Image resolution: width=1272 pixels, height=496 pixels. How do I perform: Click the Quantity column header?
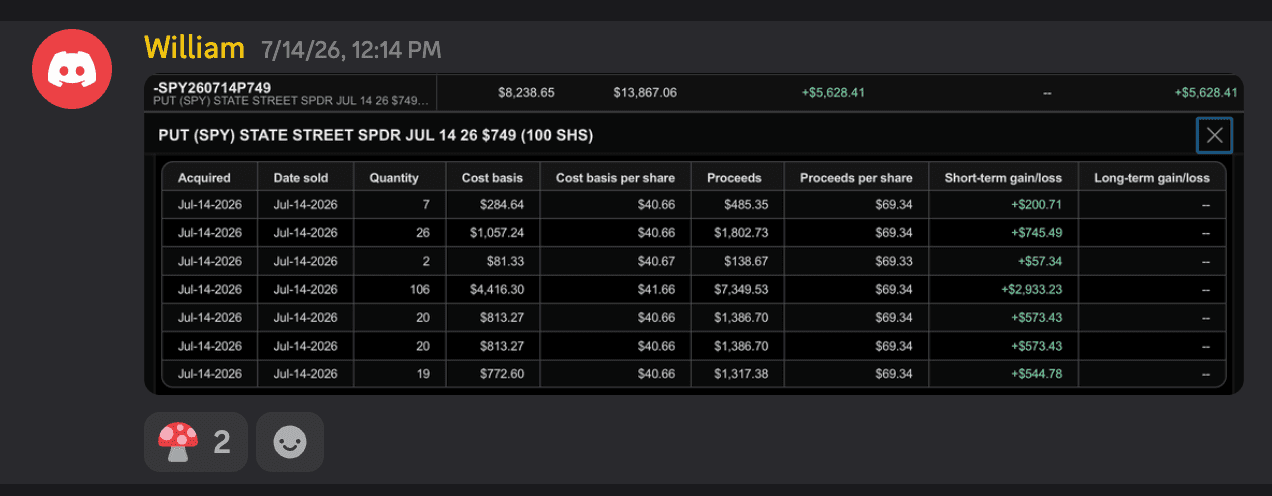394,178
